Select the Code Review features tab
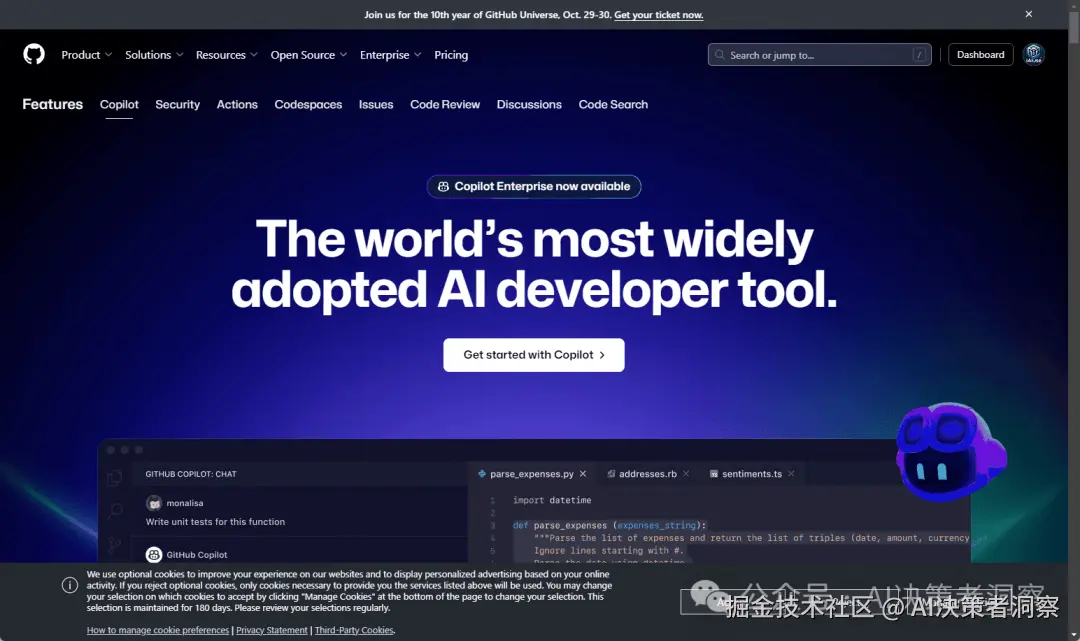This screenshot has width=1080, height=641. (x=445, y=105)
